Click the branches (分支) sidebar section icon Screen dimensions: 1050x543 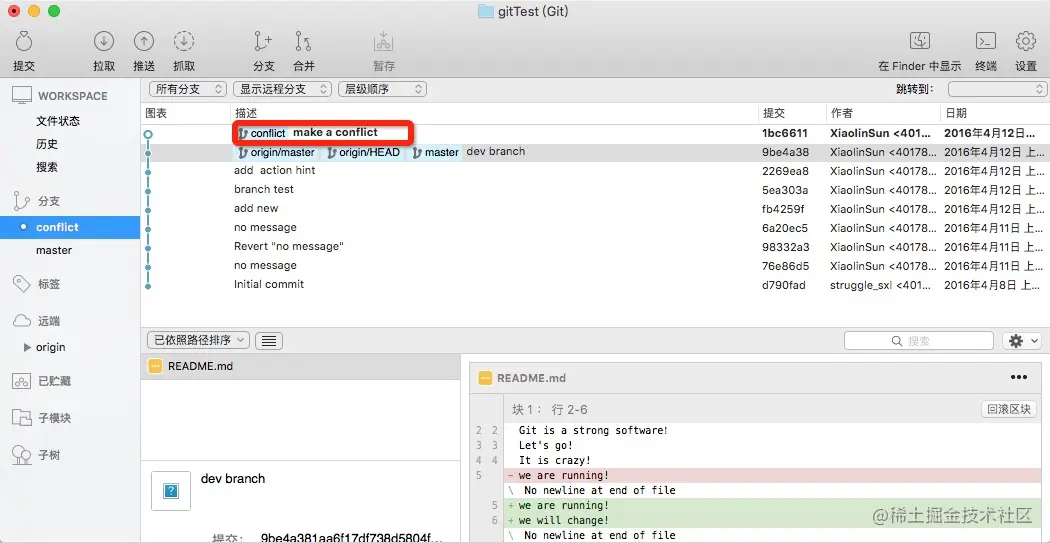22,201
